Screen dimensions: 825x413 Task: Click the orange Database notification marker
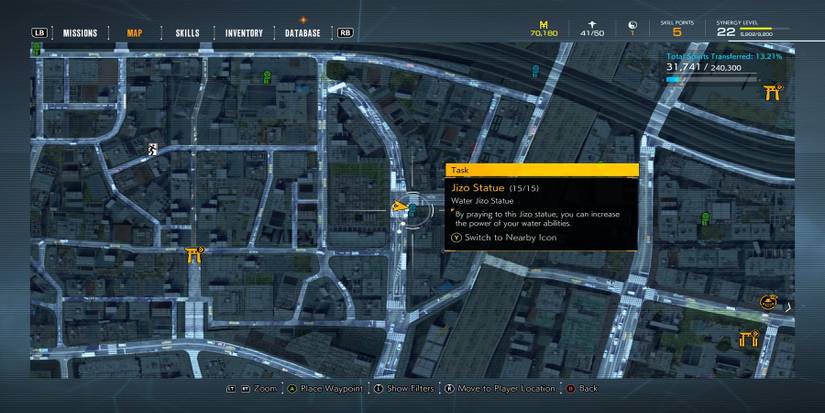coord(303,21)
